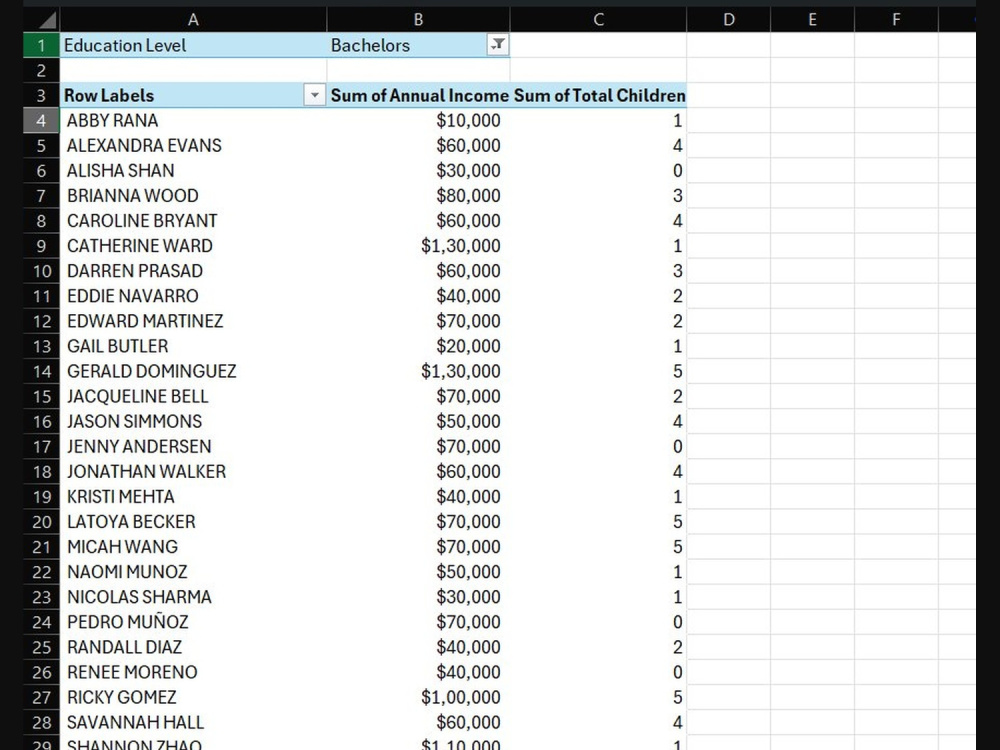Select column F header
The height and width of the screenshot is (750, 1000).
896,20
